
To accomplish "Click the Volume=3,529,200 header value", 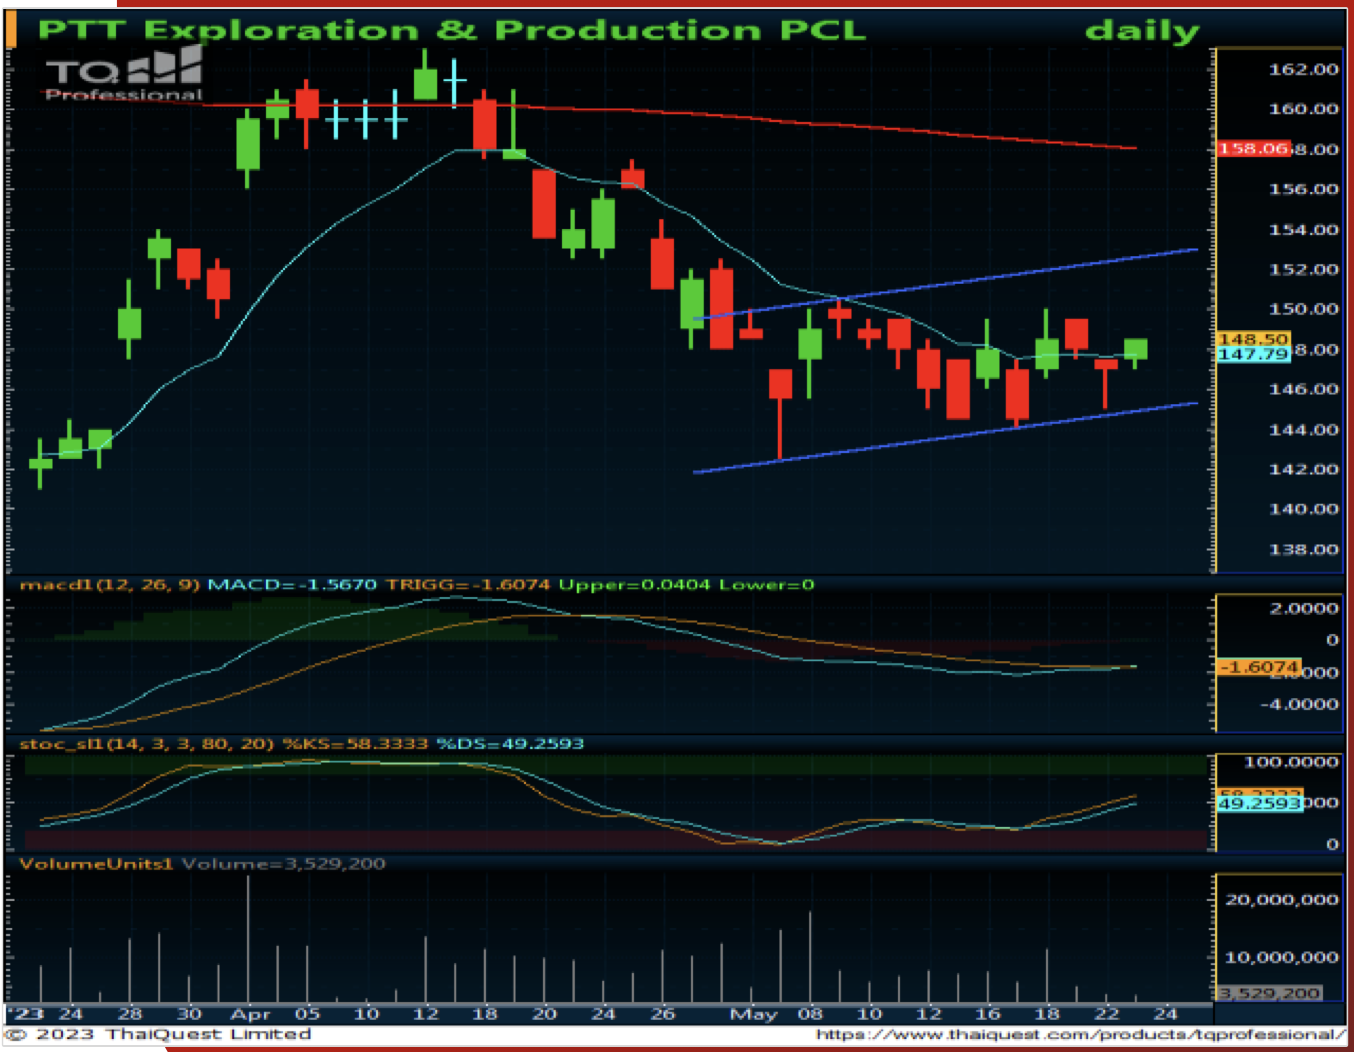I will [283, 863].
